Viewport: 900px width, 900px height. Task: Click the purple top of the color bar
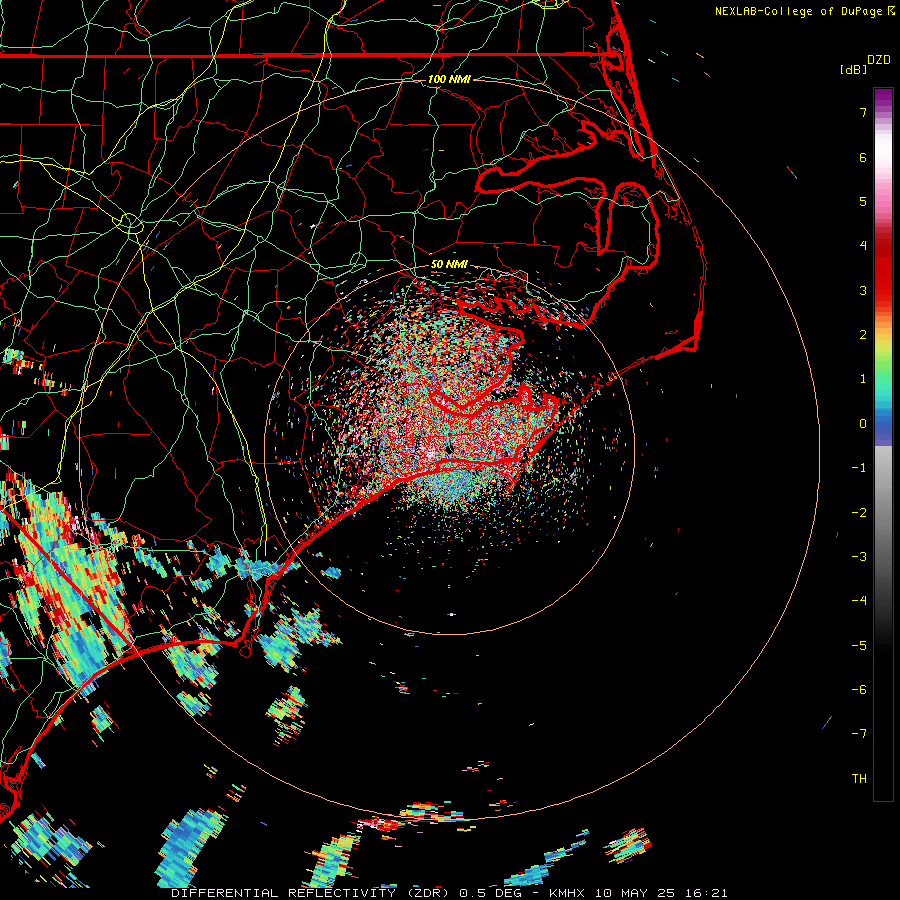pyautogui.click(x=883, y=98)
